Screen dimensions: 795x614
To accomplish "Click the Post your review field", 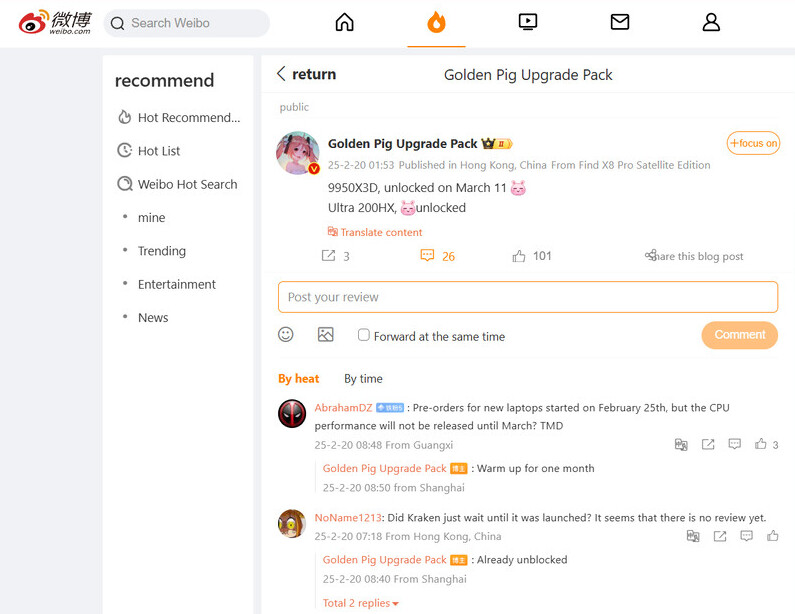I will [x=528, y=297].
